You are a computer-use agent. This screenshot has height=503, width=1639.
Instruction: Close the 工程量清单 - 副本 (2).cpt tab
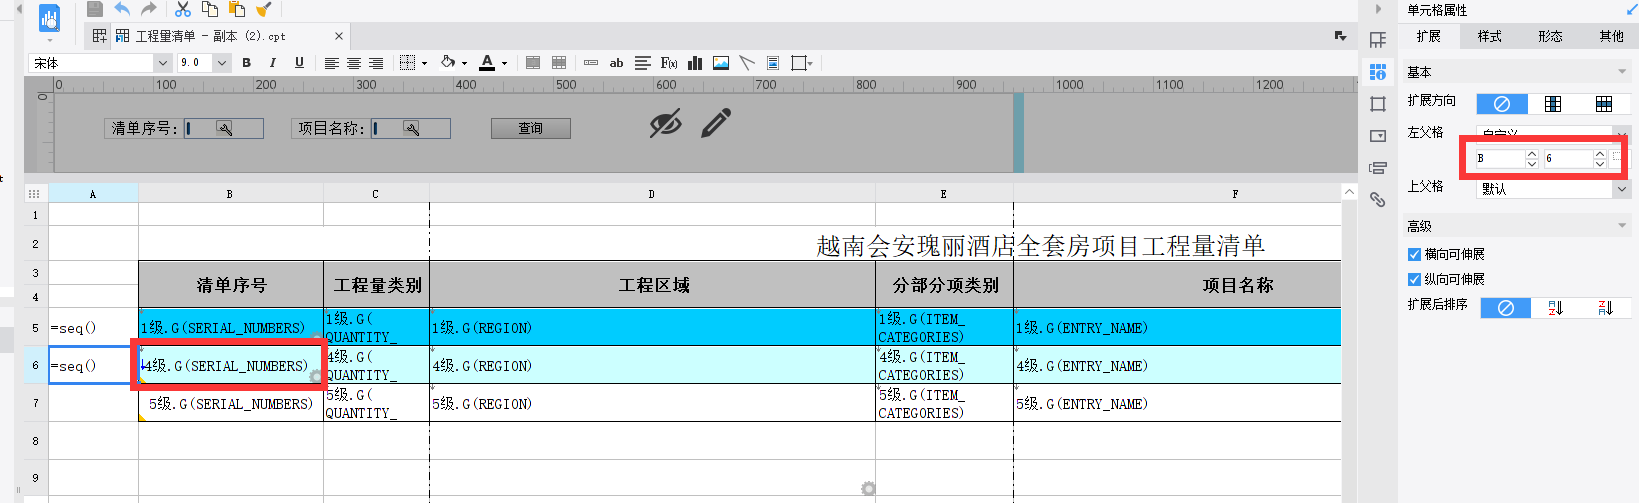pos(339,36)
